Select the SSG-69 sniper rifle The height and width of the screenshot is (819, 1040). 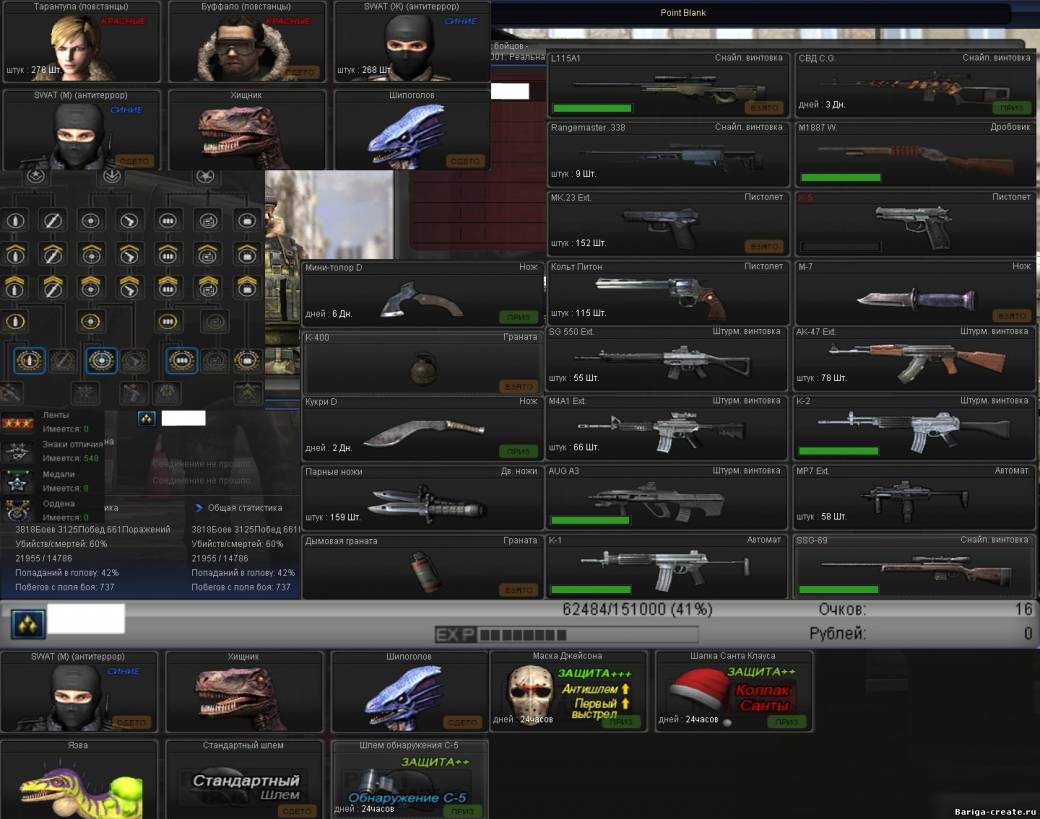(x=913, y=566)
